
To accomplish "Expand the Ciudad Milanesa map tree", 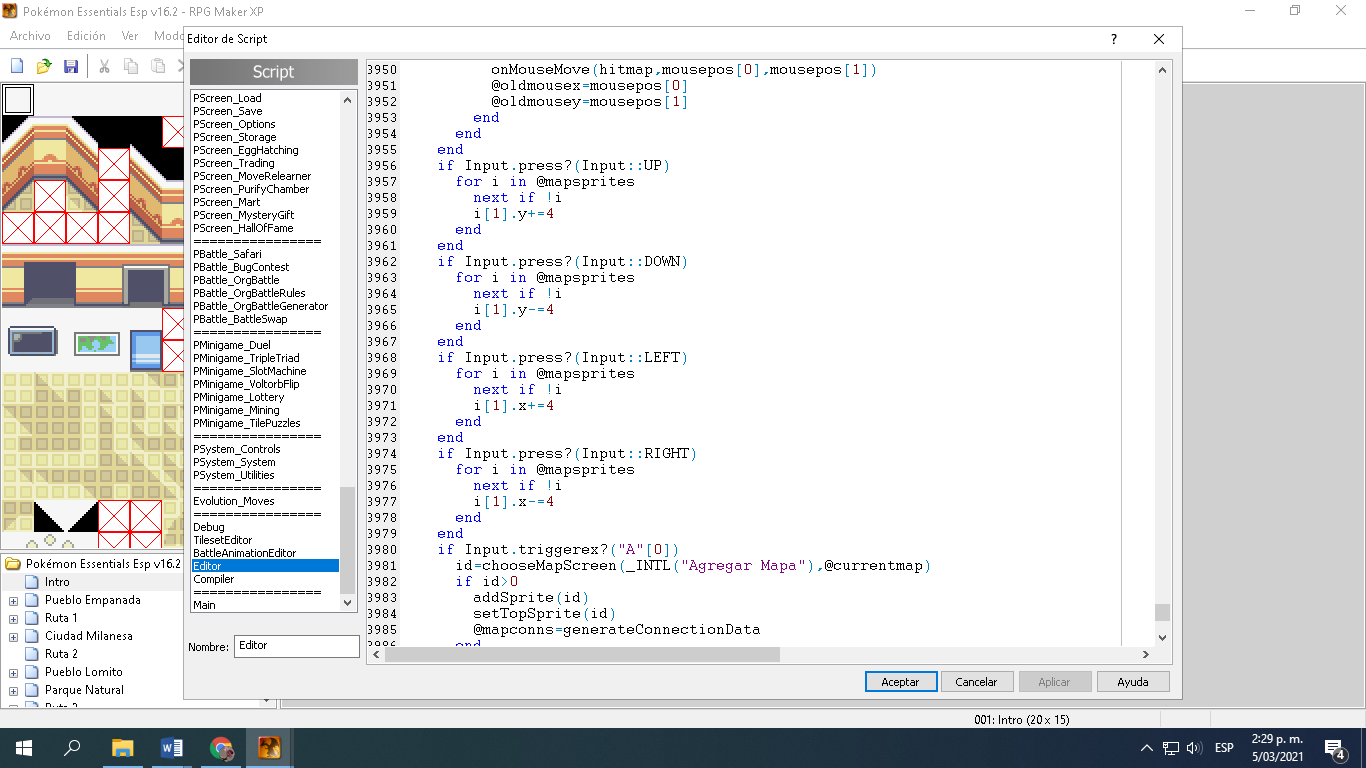I will pyautogui.click(x=13, y=637).
